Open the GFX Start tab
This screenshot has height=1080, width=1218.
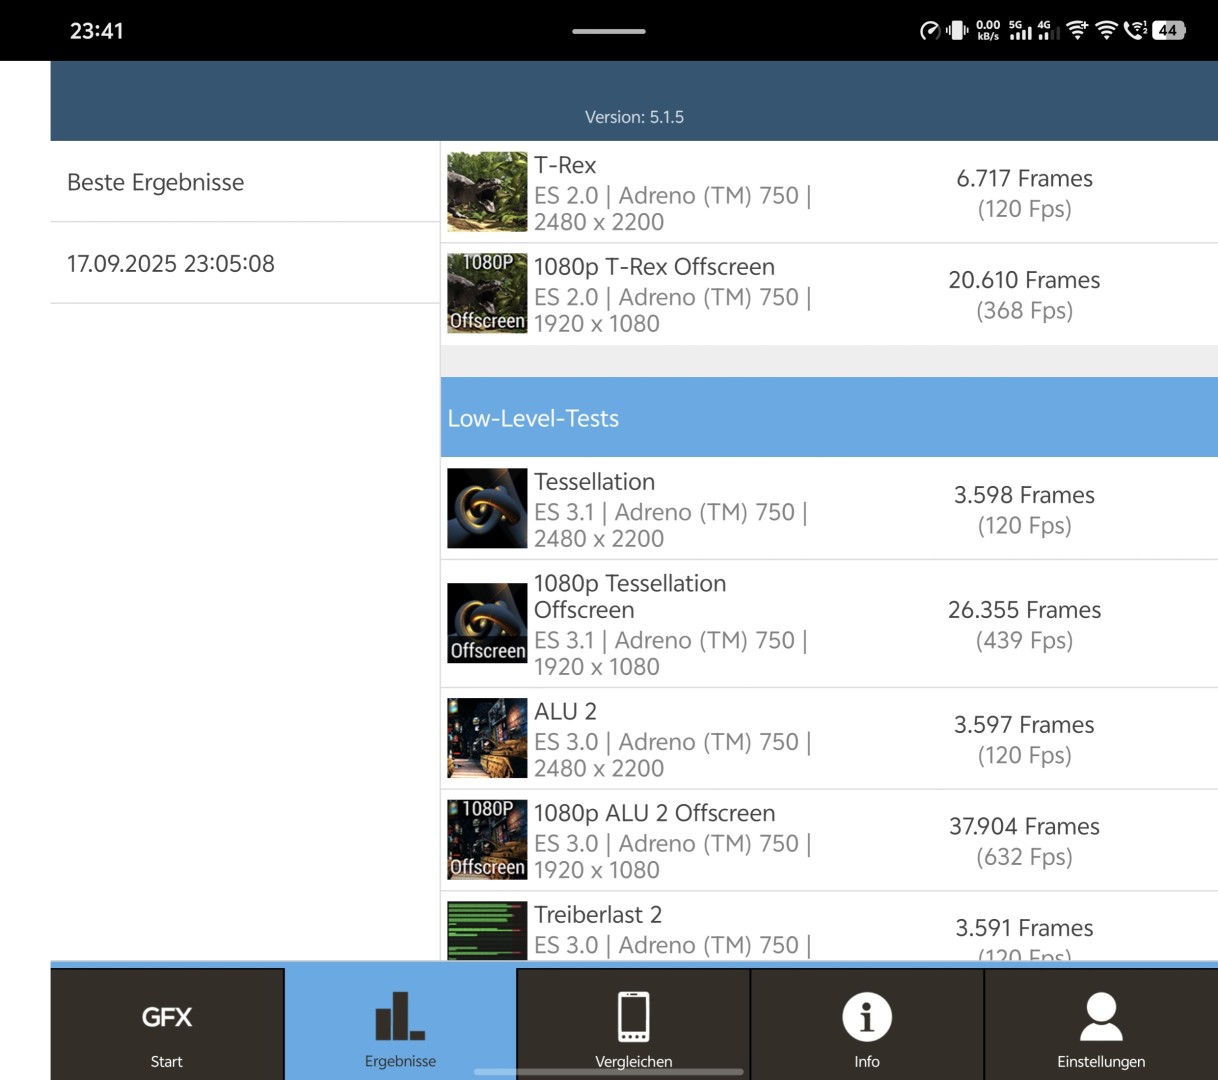167,1025
